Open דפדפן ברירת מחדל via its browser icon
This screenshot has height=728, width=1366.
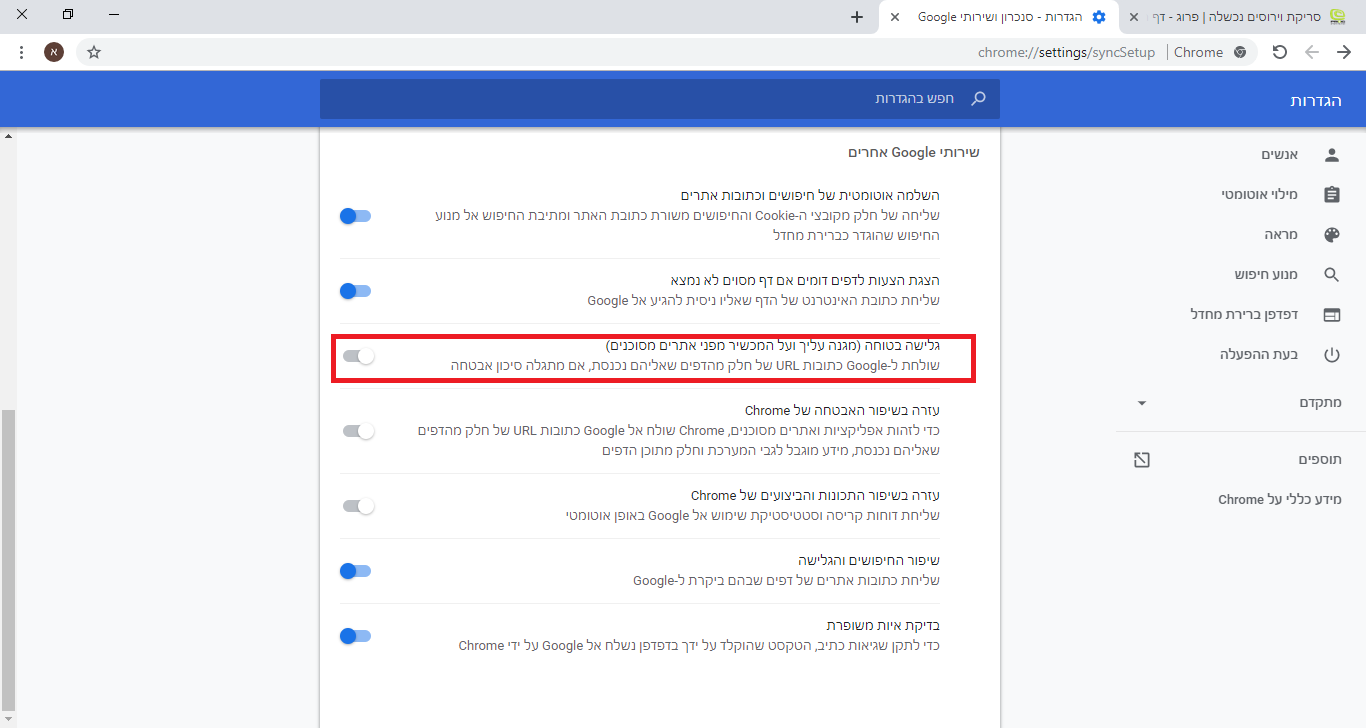[1331, 314]
